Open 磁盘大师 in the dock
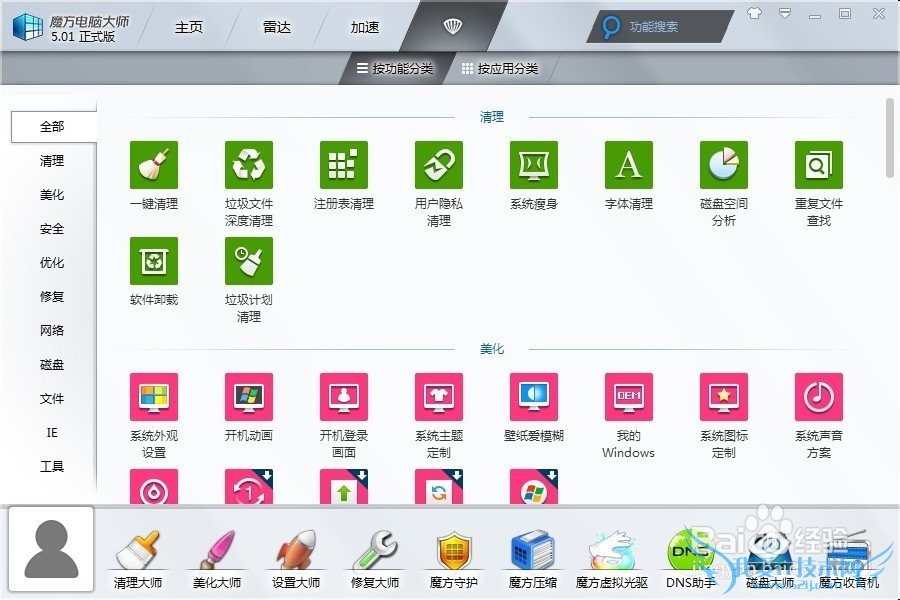 (770, 559)
